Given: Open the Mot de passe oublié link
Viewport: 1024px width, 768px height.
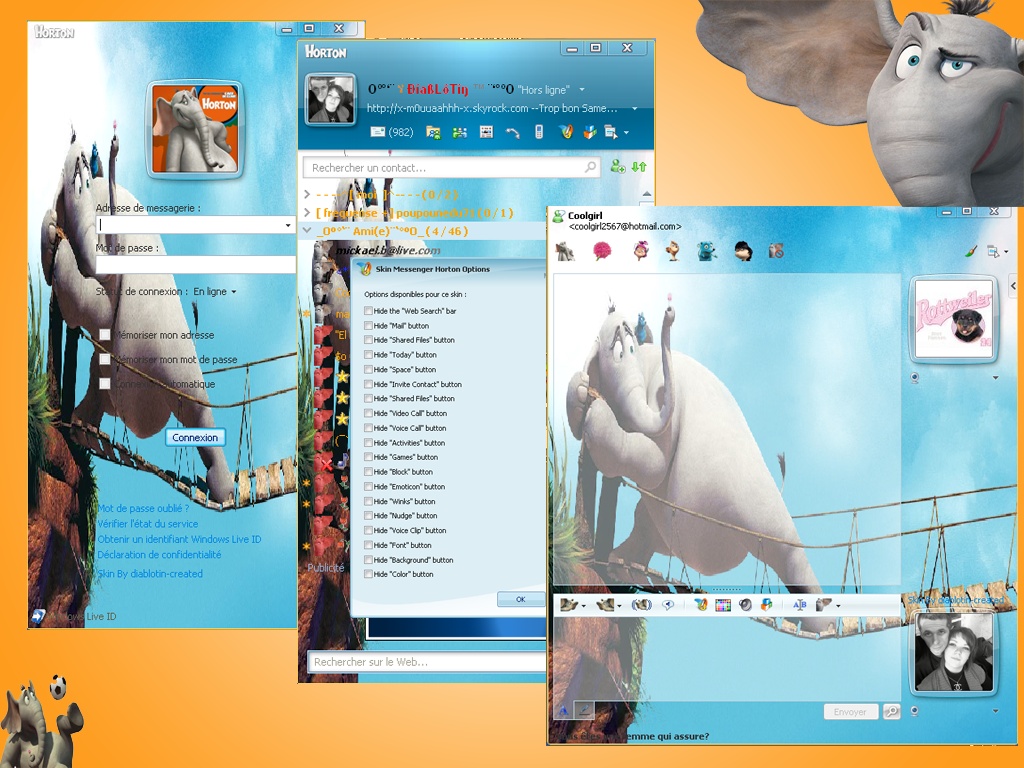Looking at the screenshot, I should click(143, 508).
